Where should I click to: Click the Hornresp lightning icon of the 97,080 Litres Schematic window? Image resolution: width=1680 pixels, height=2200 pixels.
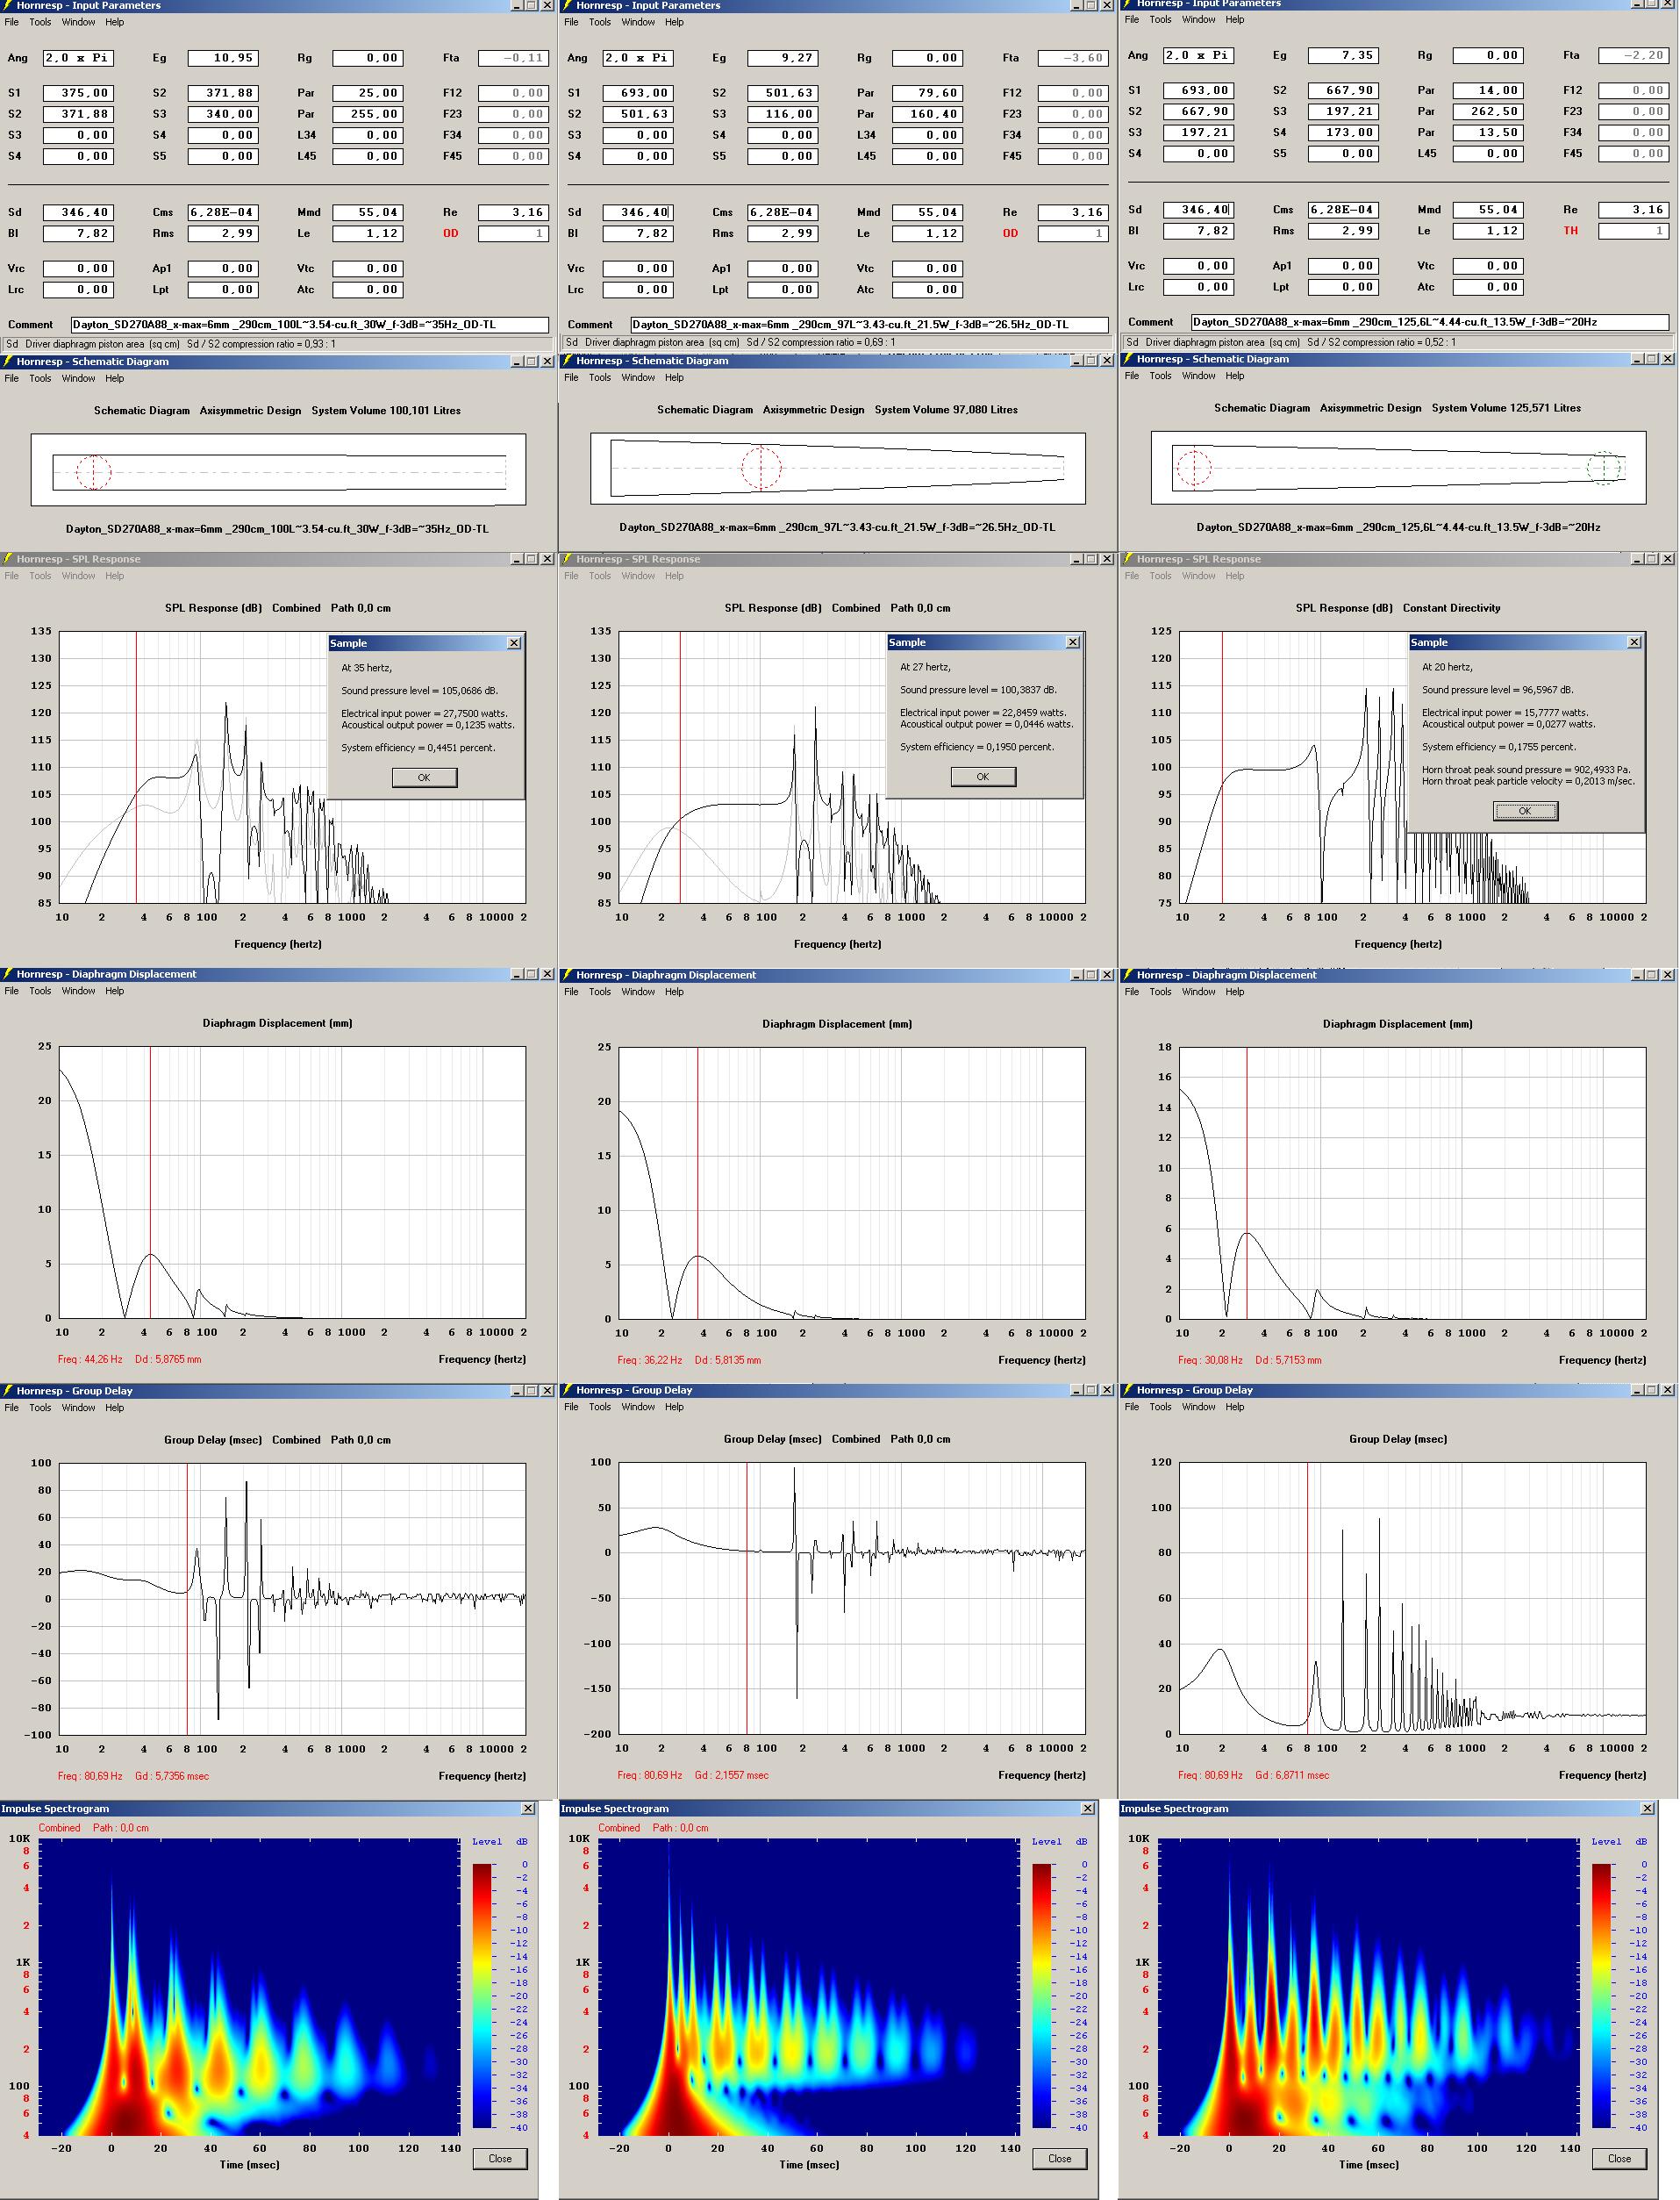pos(567,361)
